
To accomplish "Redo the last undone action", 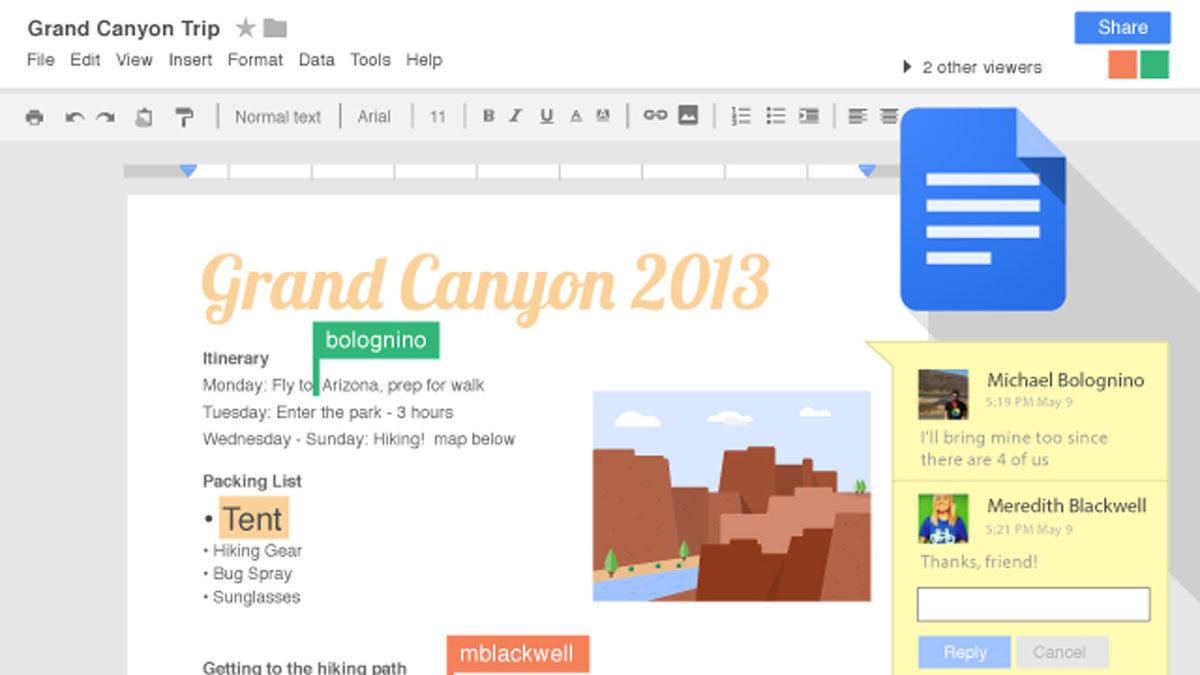I will click(105, 117).
